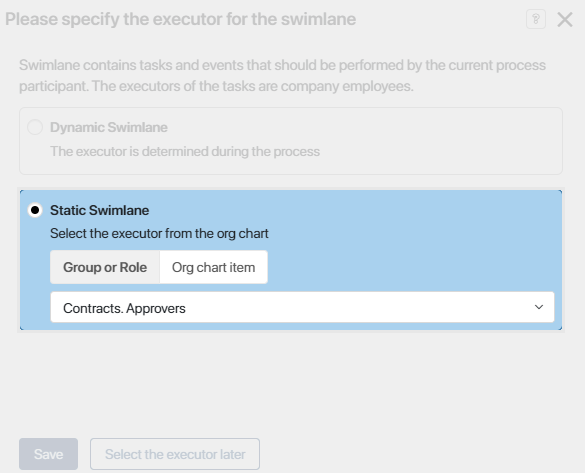Click the Save button

point(49,454)
